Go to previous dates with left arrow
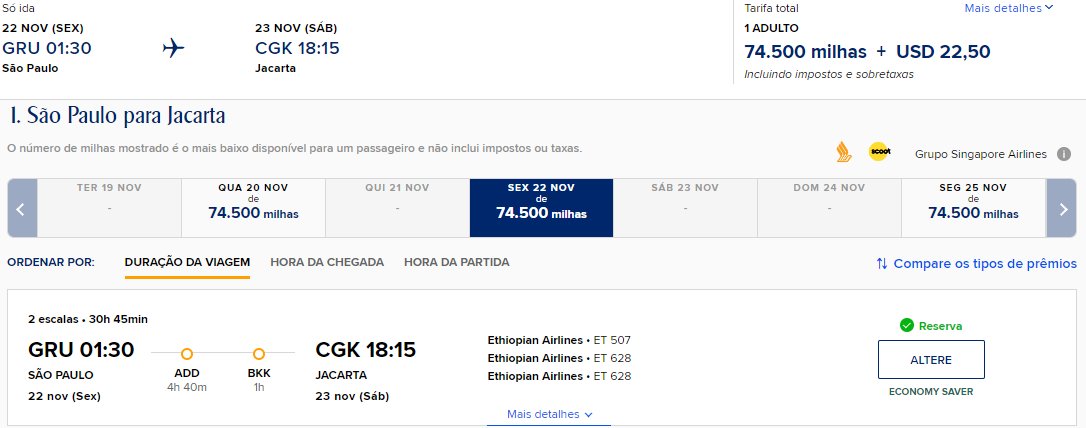The width and height of the screenshot is (1086, 428). pos(22,208)
